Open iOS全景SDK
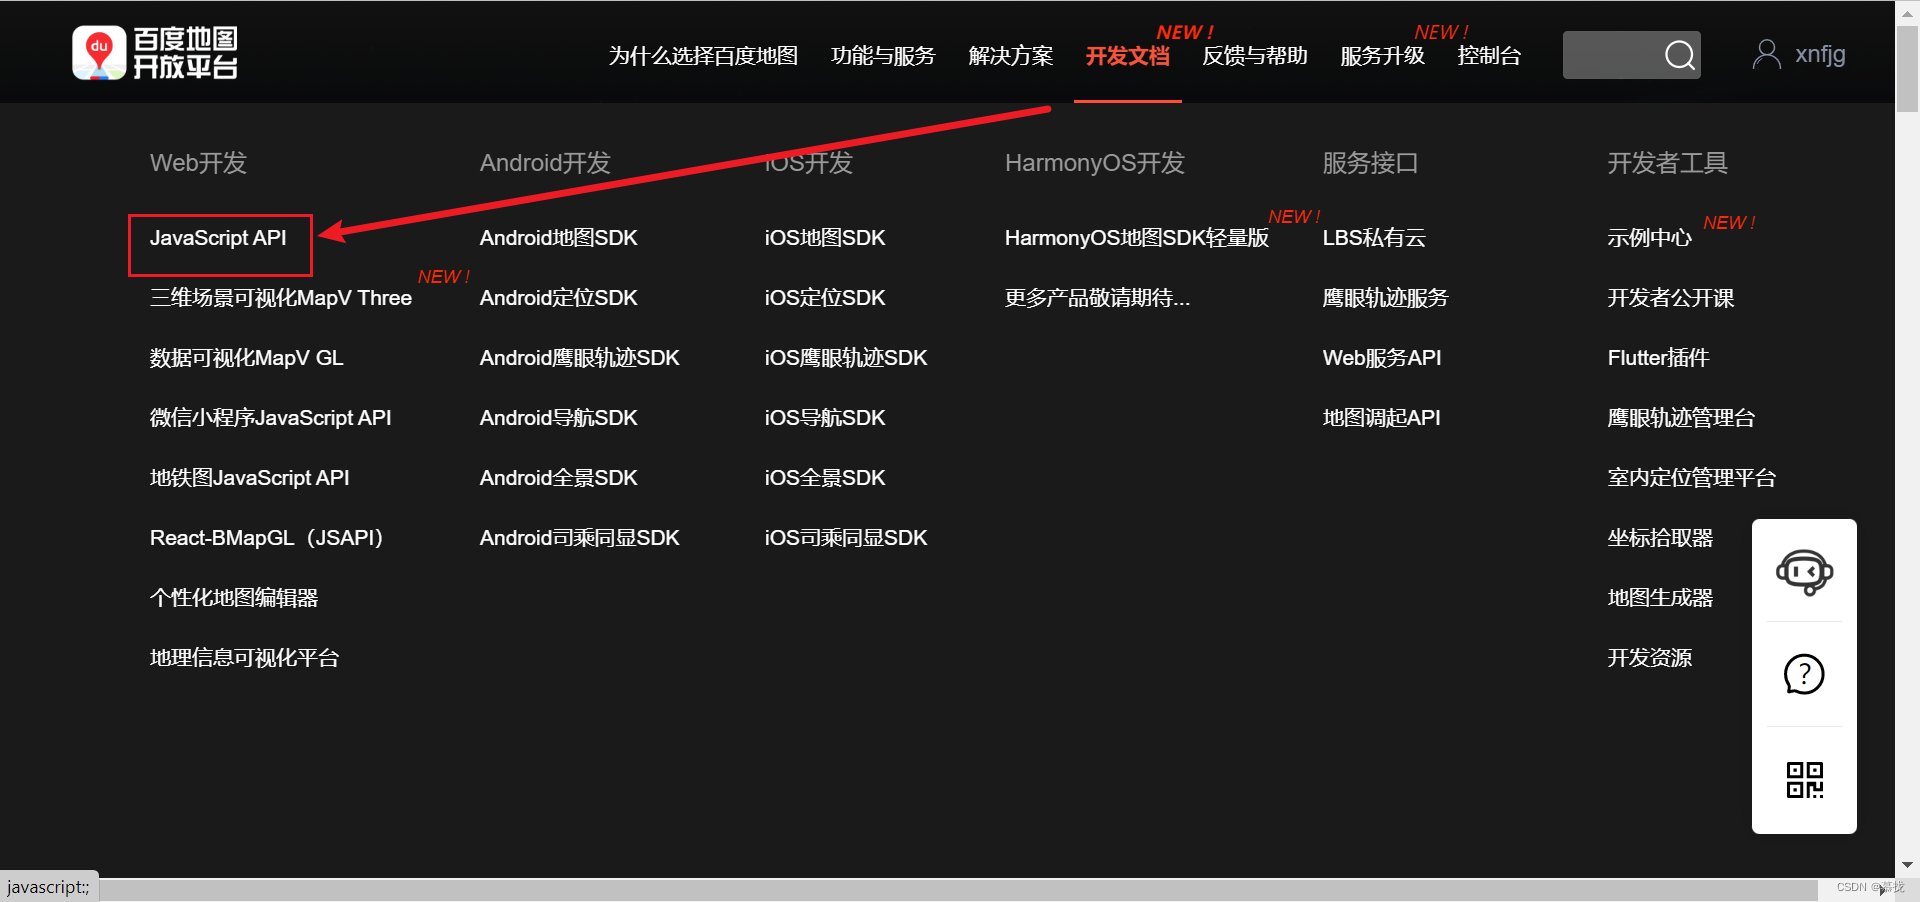 tap(825, 478)
